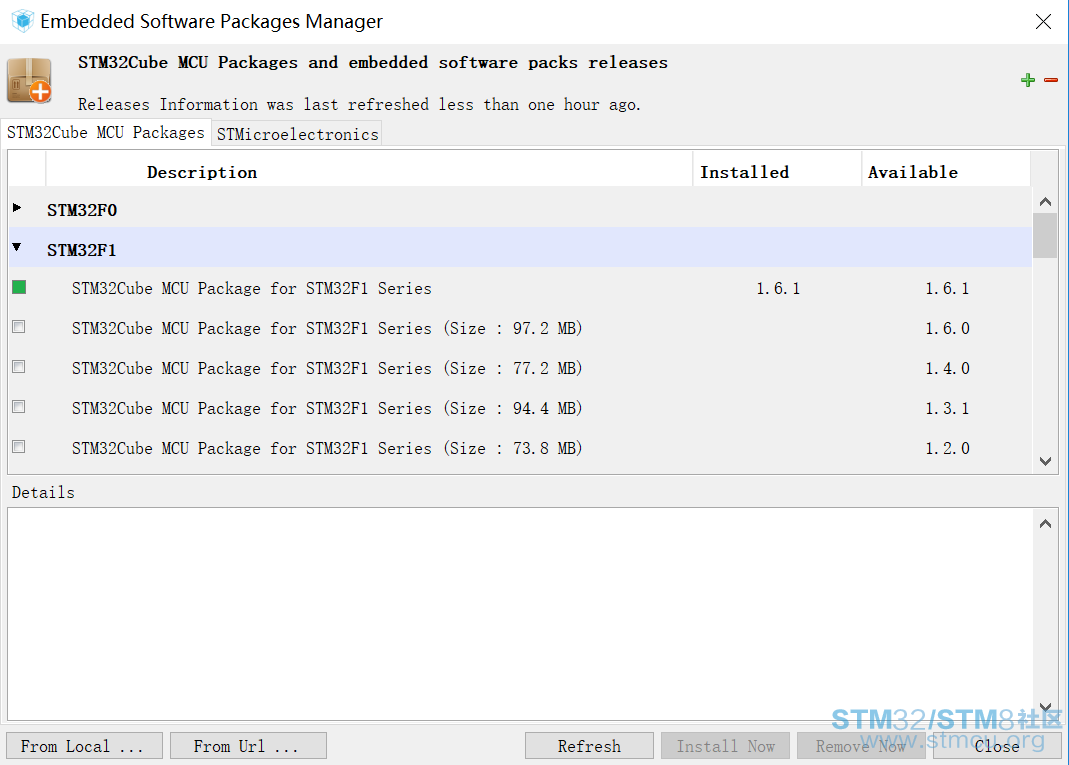Click the package box icon with plus
The image size is (1069, 765).
[29, 80]
